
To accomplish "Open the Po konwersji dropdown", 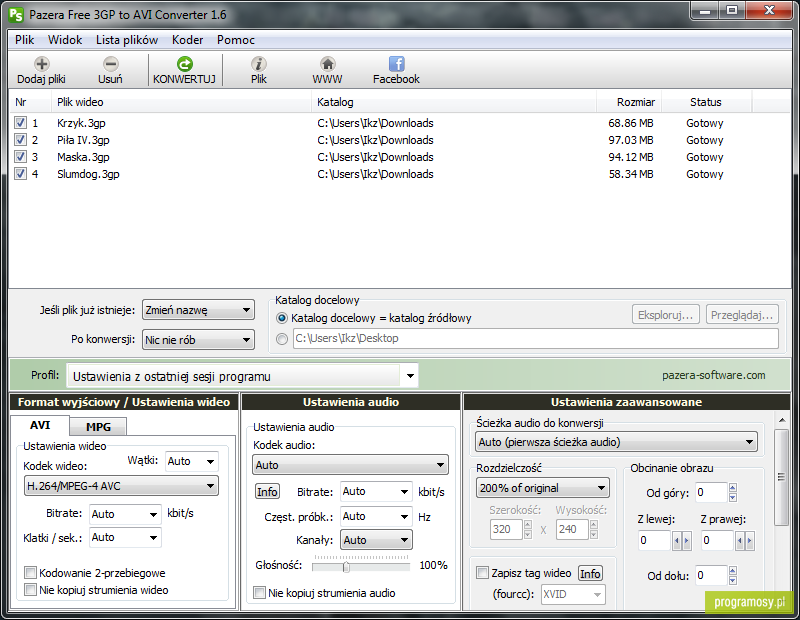I will (x=198, y=339).
